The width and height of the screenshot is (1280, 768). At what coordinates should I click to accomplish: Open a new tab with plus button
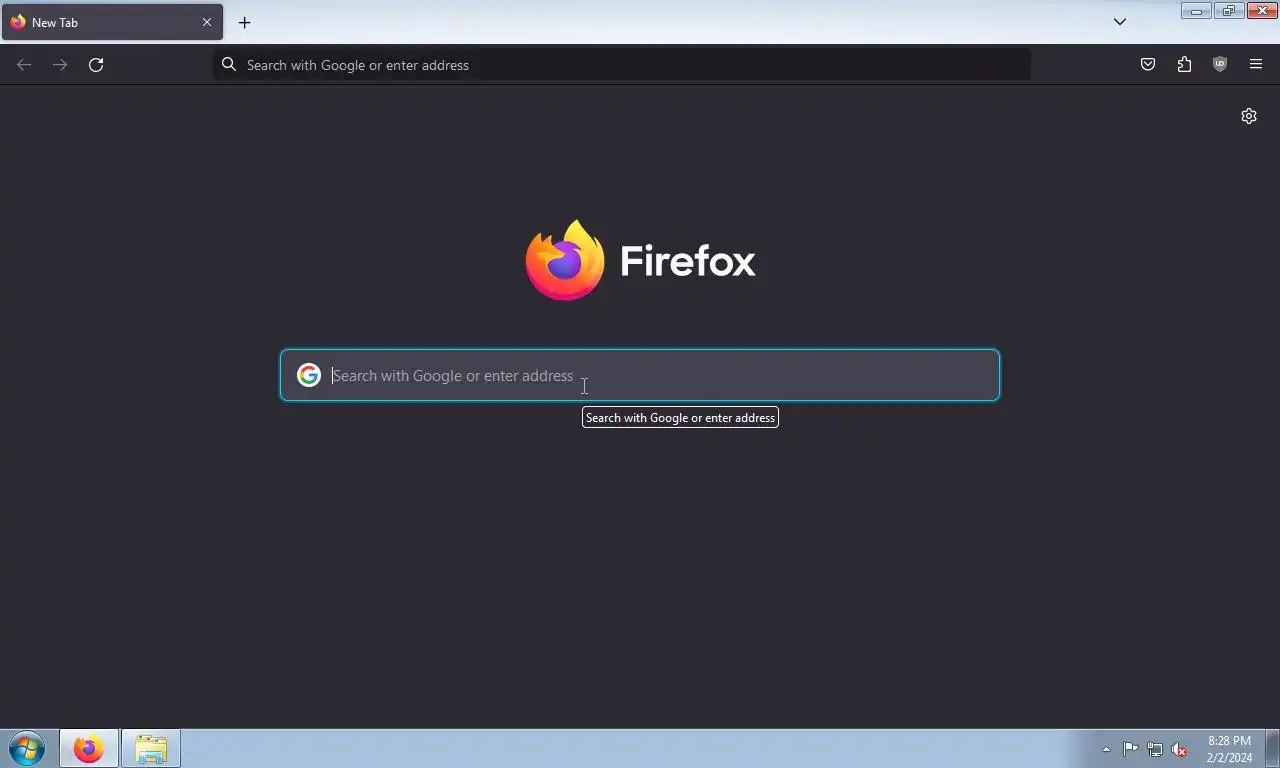(244, 22)
